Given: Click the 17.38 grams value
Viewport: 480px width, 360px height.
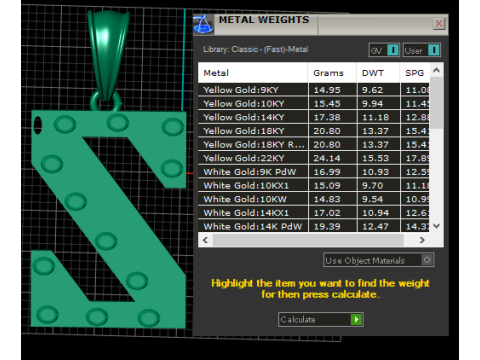Looking at the screenshot, I should pyautogui.click(x=327, y=117).
